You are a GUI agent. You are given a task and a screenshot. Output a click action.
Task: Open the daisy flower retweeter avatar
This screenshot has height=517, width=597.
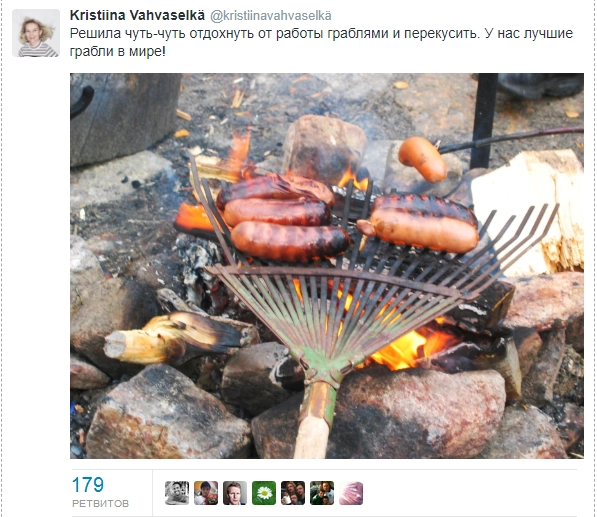point(264,493)
